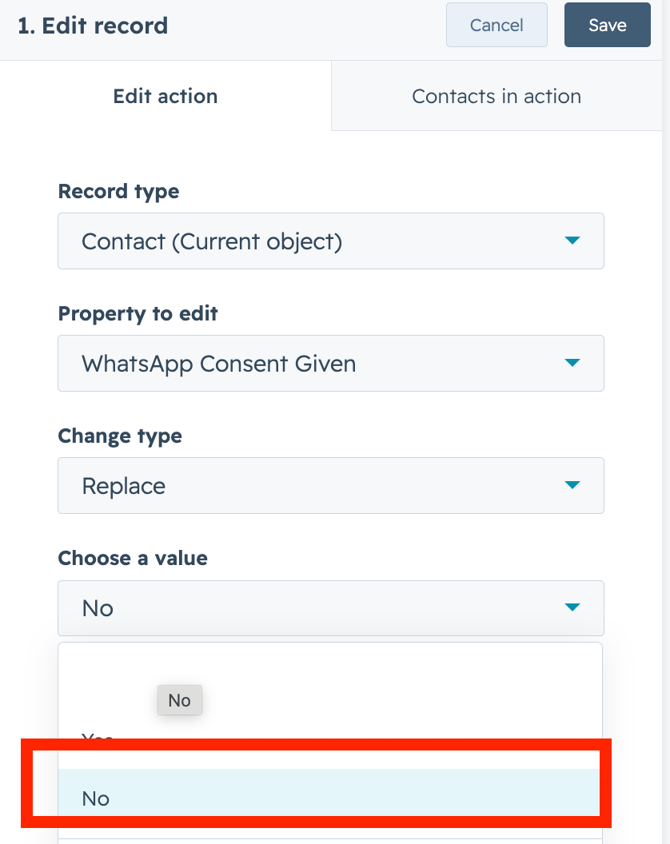This screenshot has width=670, height=844.
Task: Switch to the Edit action tab
Action: pos(165,96)
